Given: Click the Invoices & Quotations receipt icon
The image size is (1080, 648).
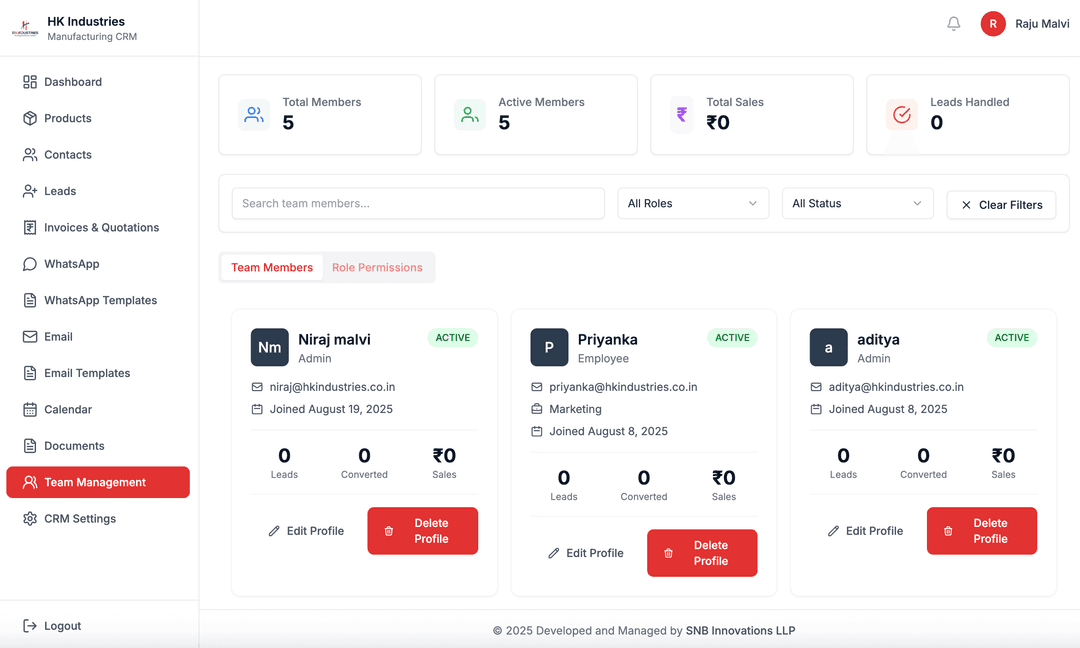Looking at the screenshot, I should [30, 227].
